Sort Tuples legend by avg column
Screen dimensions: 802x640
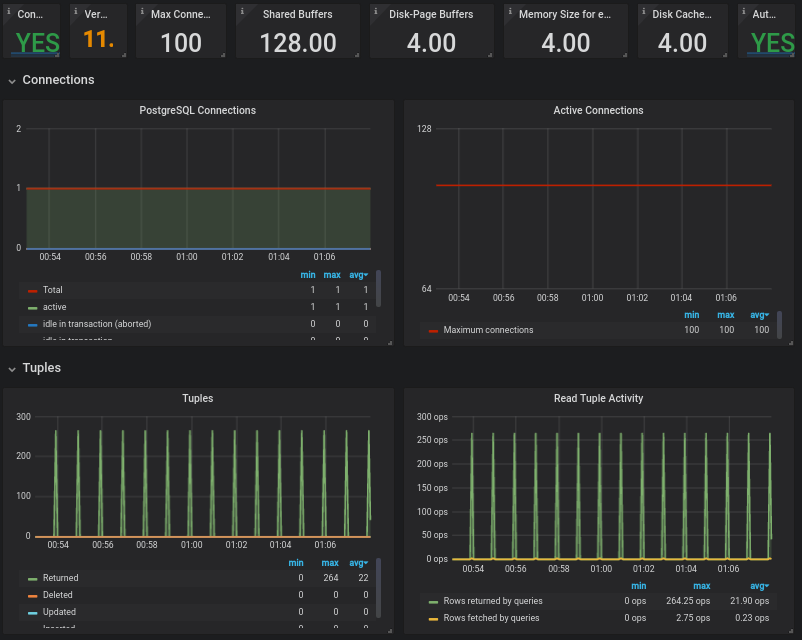pyautogui.click(x=358, y=563)
